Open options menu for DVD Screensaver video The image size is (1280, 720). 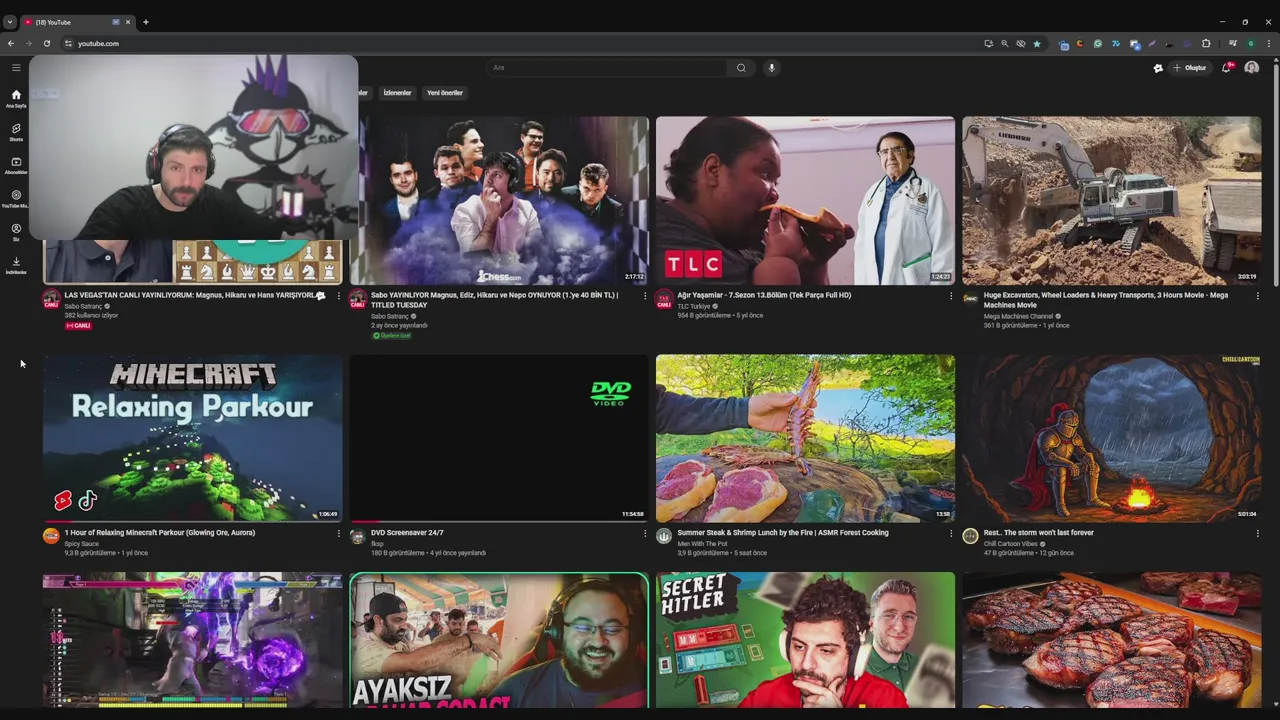645,533
